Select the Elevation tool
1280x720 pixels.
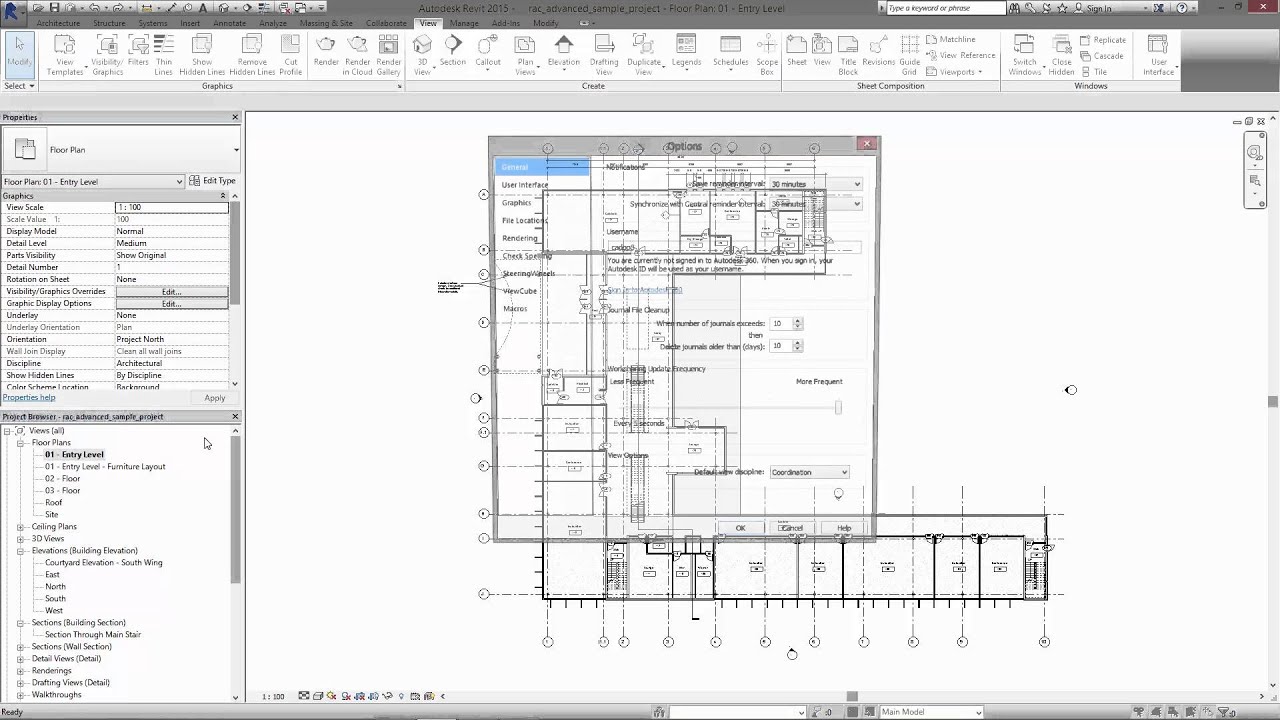tap(563, 51)
